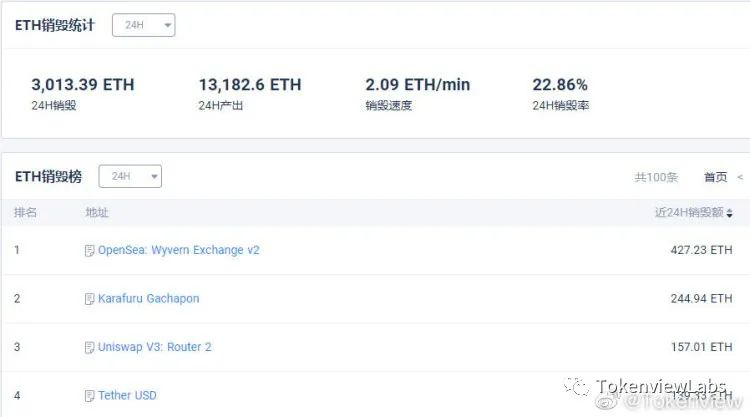Click the 157.01 ETH amount
Viewport: 750px width, 417px height.
click(x=701, y=347)
